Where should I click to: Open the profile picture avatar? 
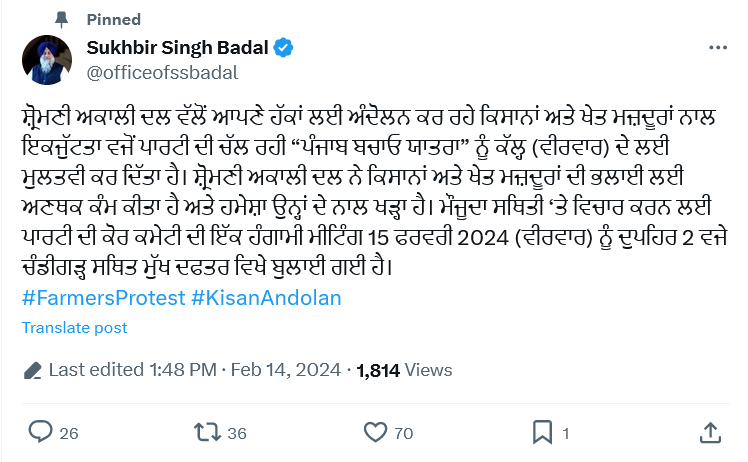click(x=47, y=60)
